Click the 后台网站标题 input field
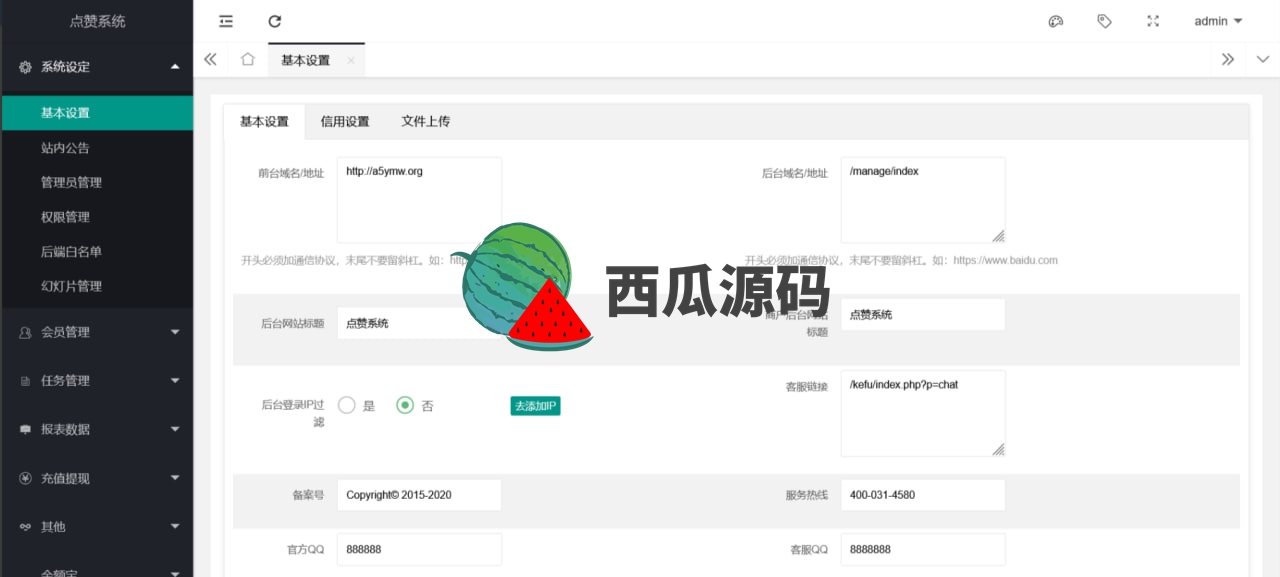Viewport: 1280px width, 577px height. tap(419, 323)
